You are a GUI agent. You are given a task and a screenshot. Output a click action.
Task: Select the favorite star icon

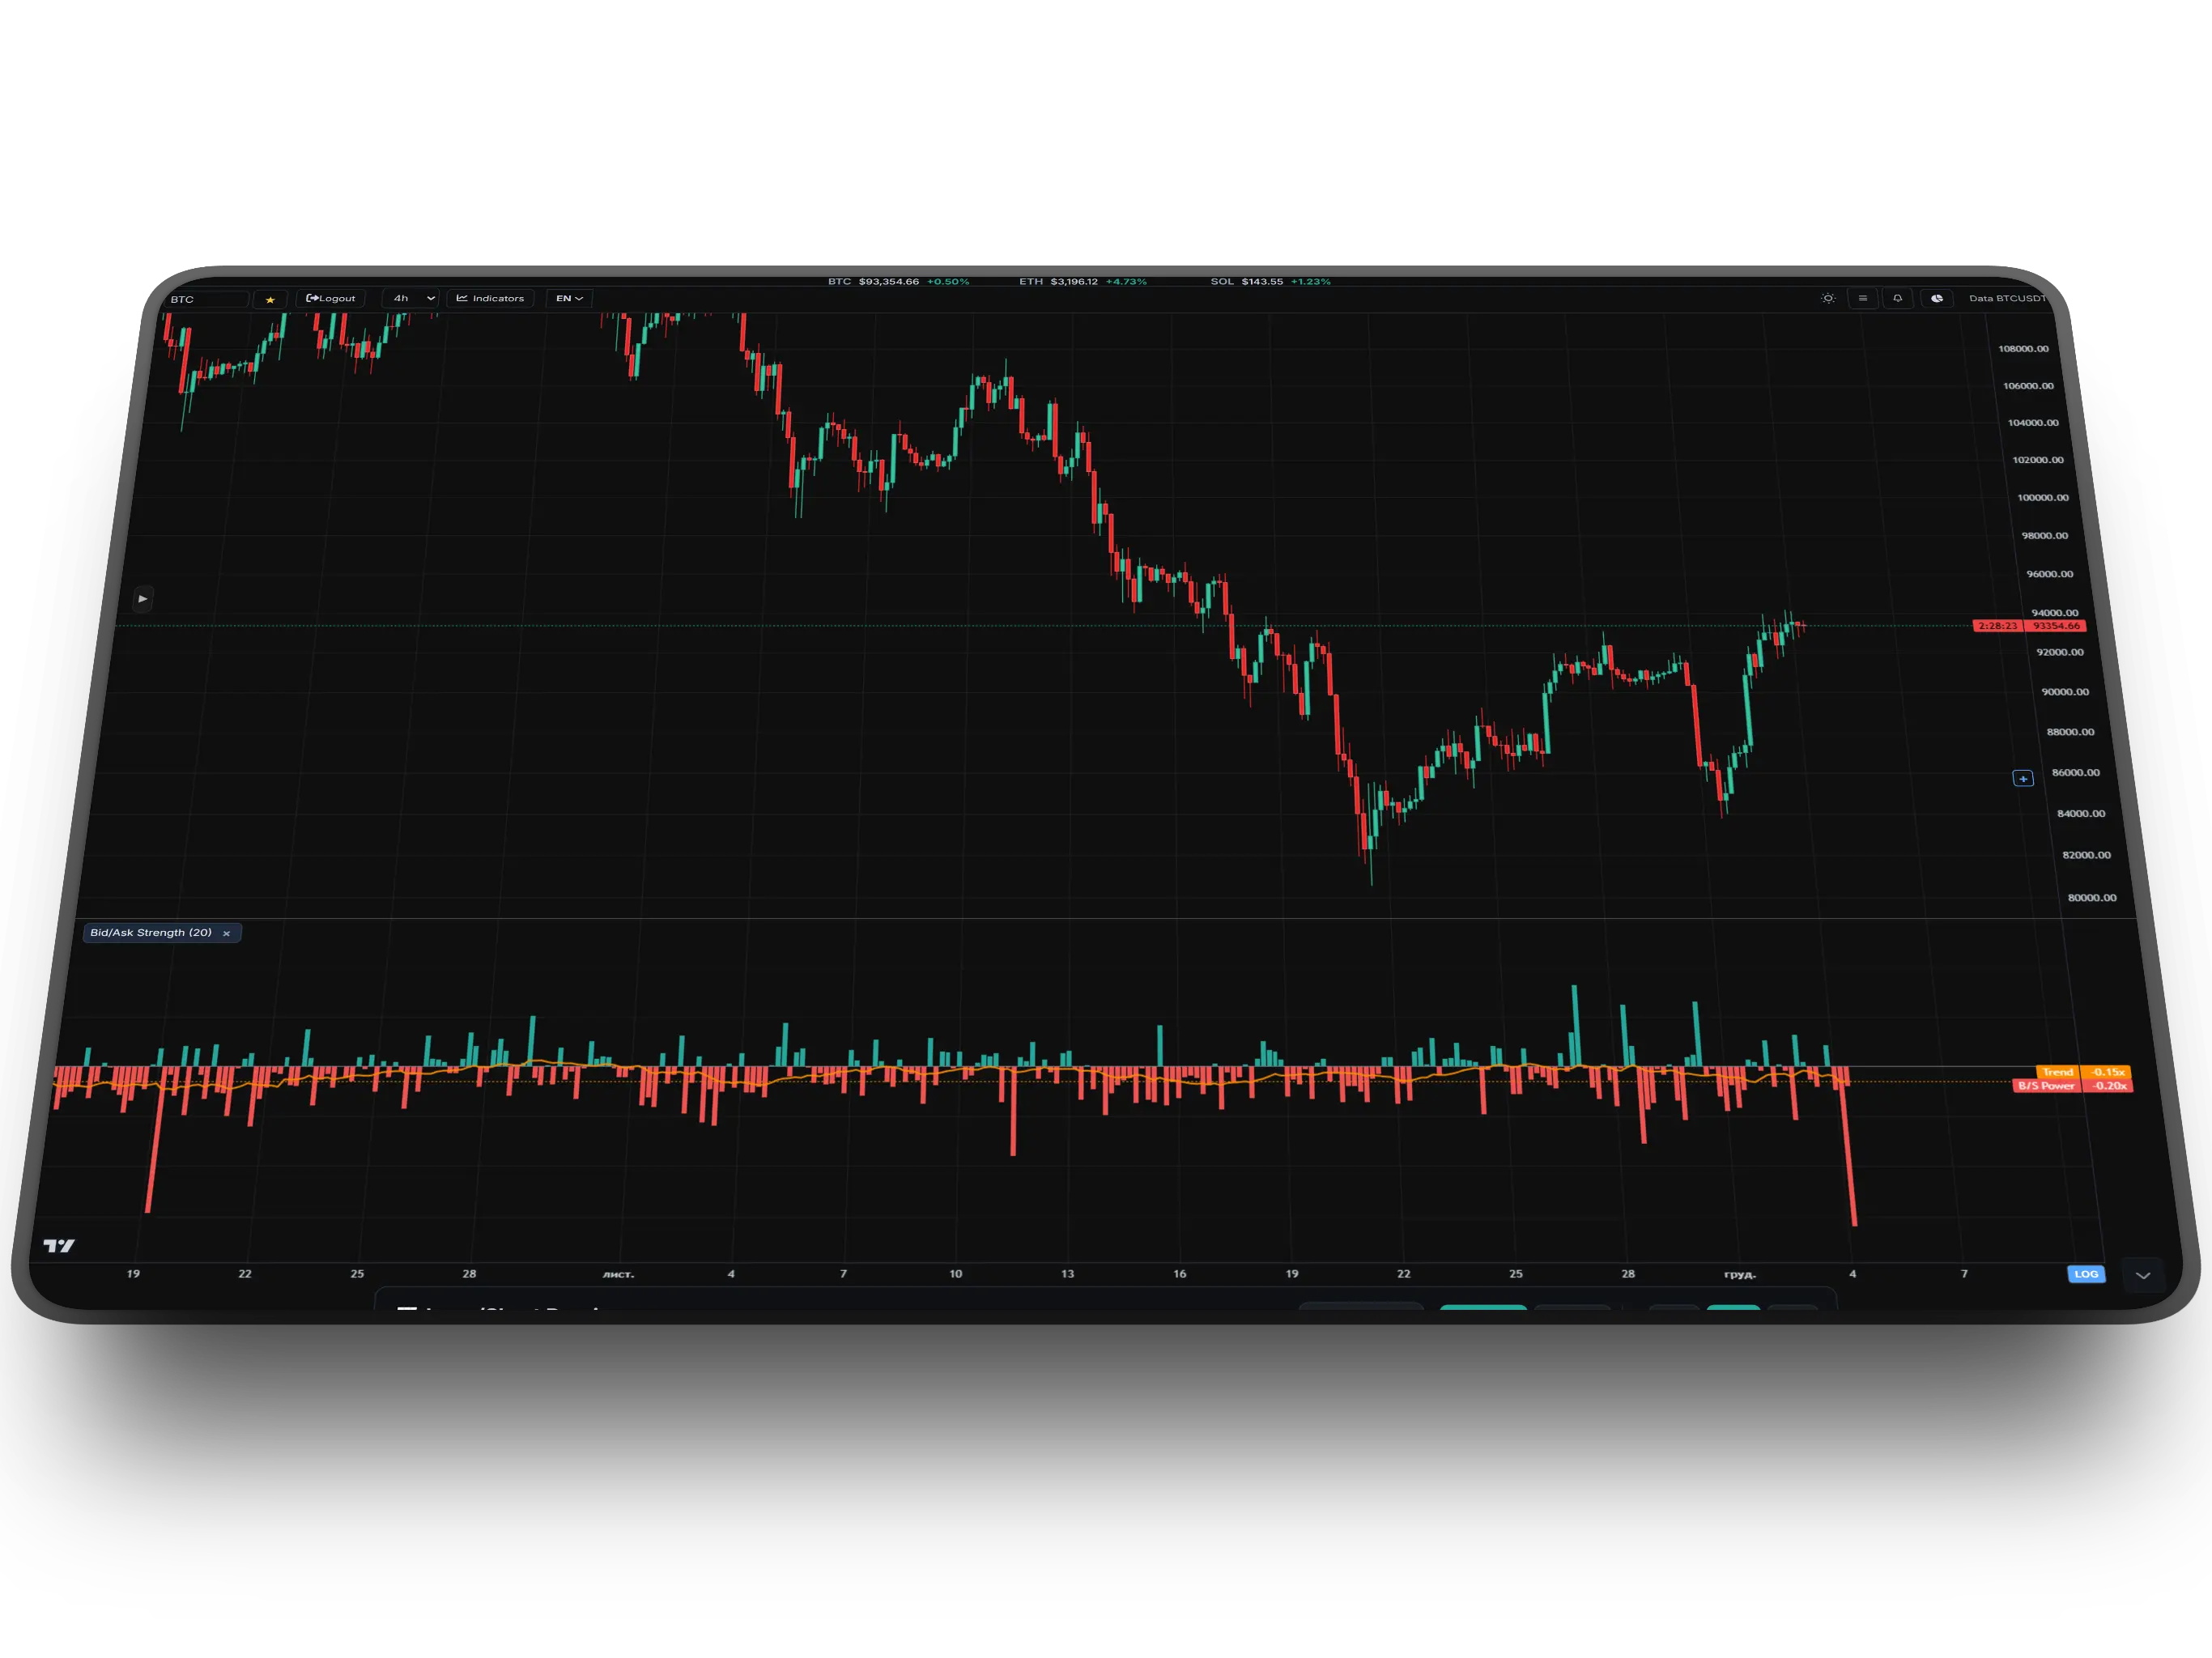[270, 298]
